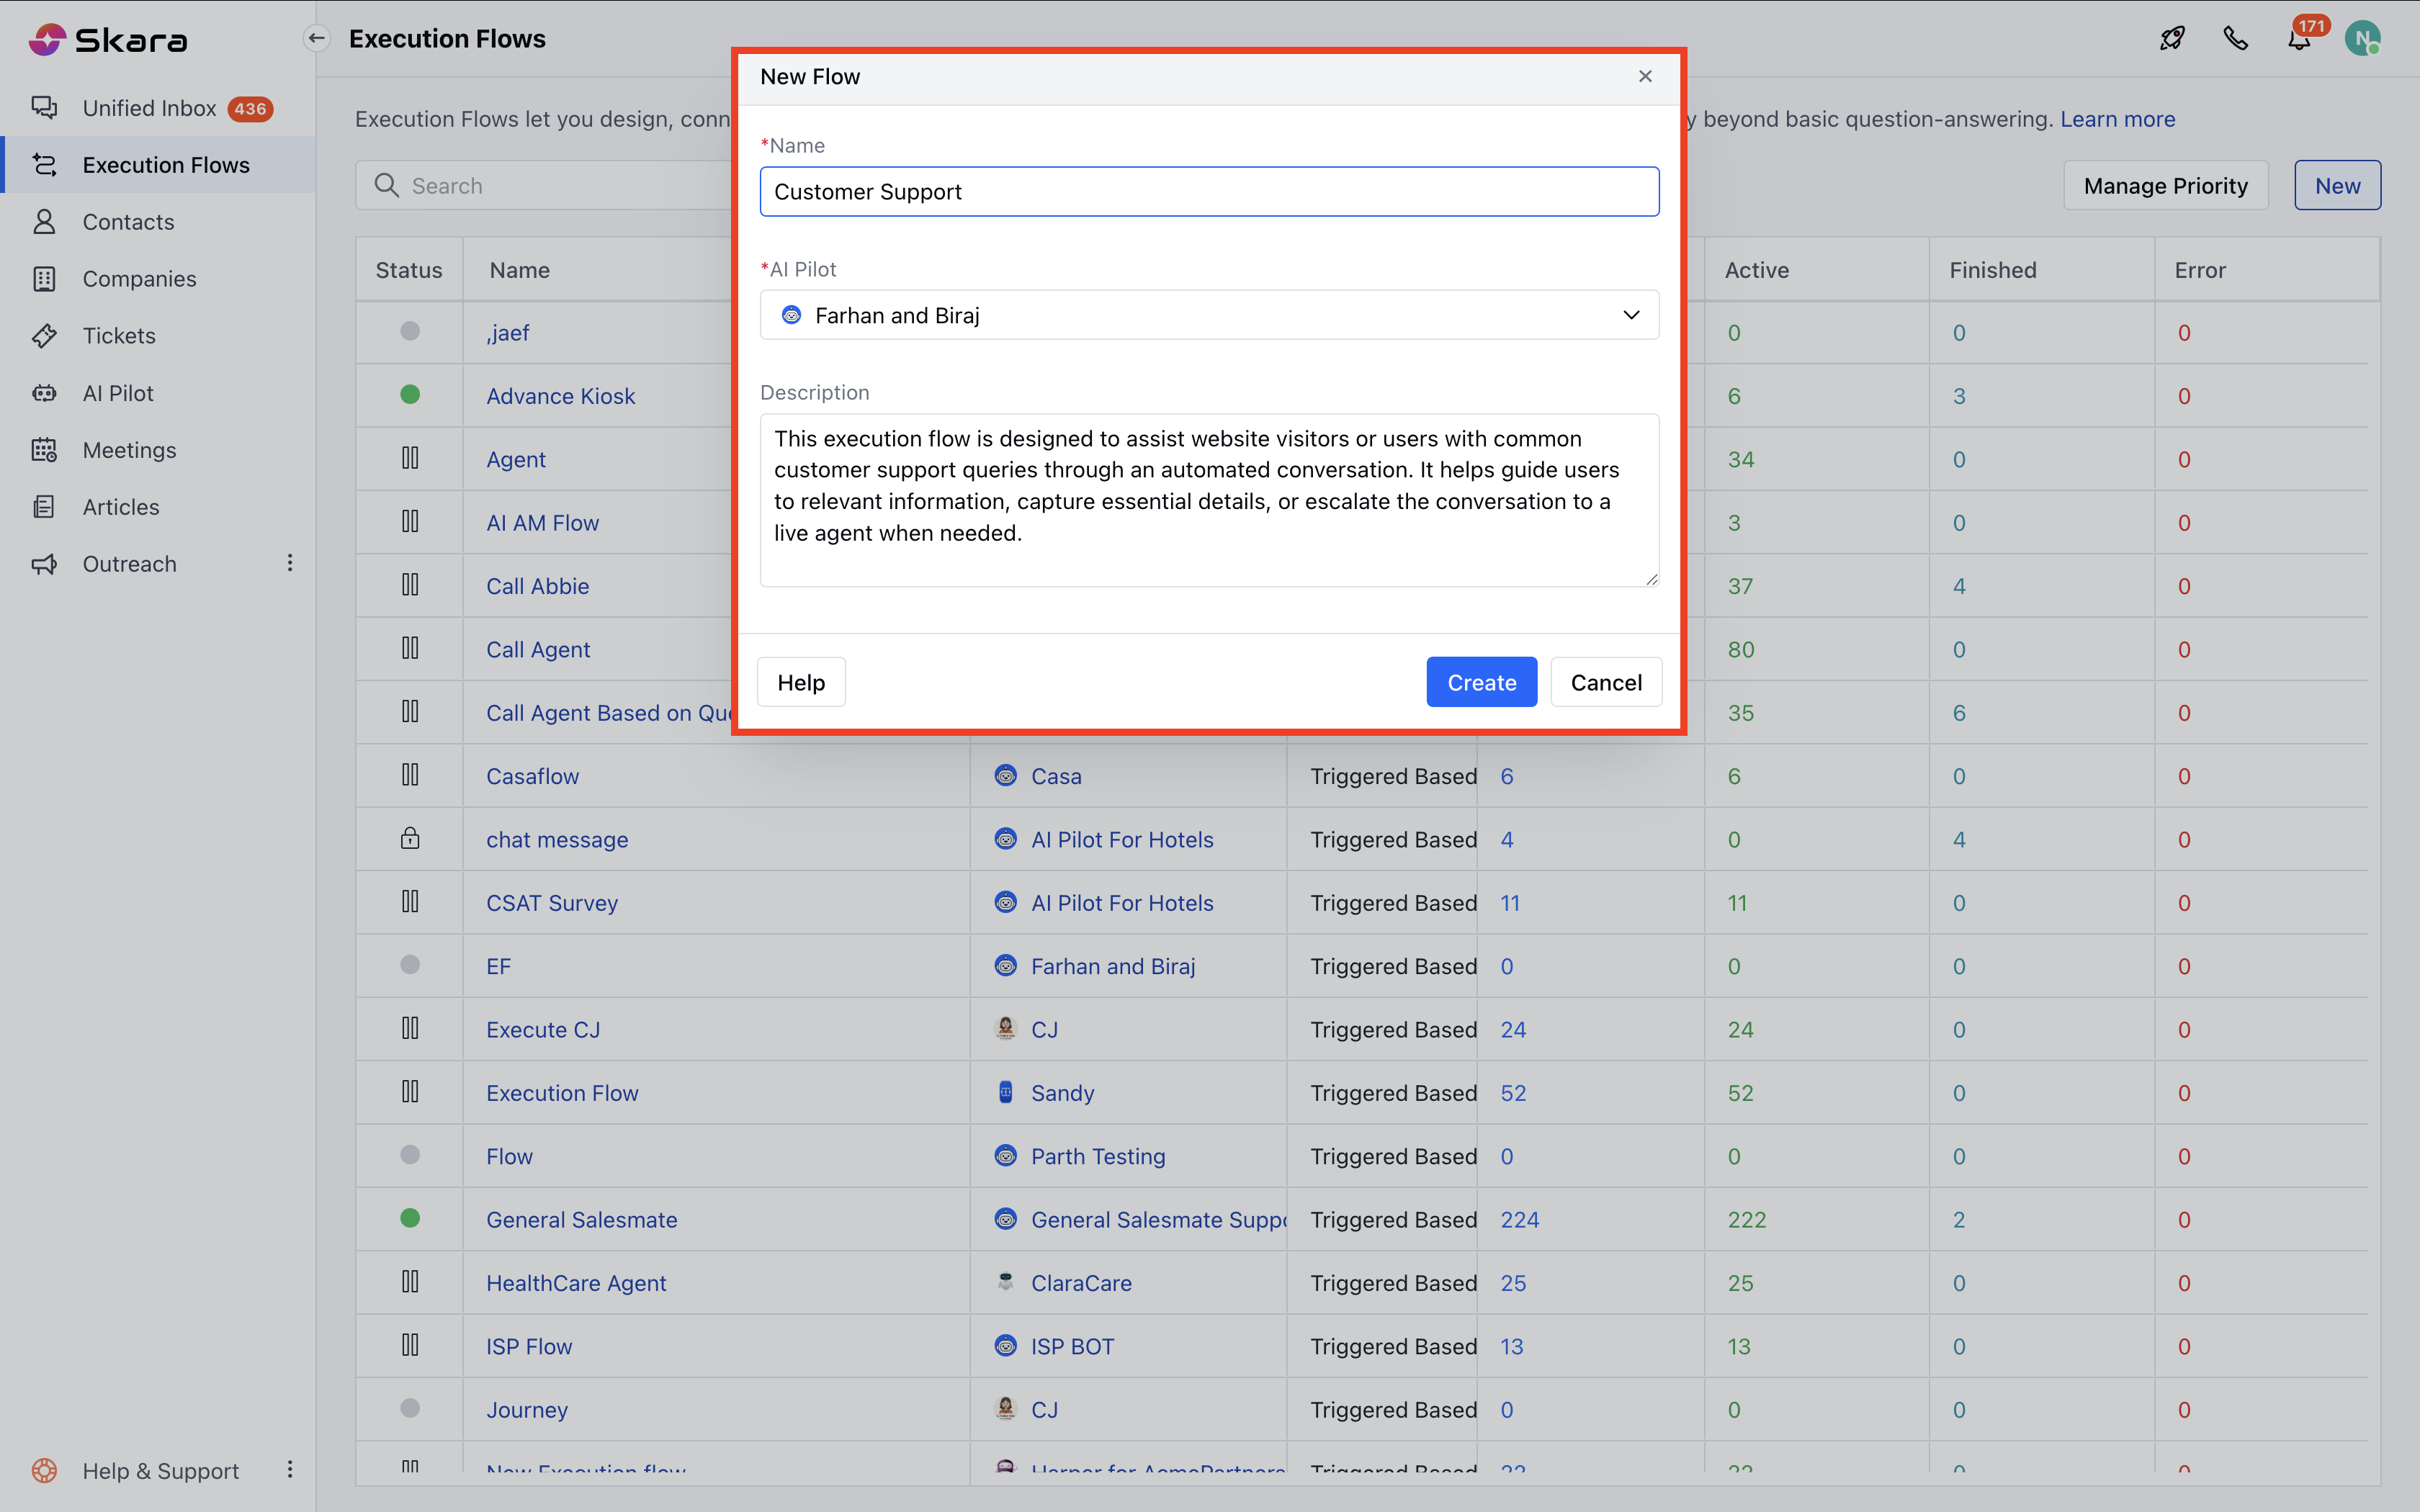
Task: Collapse sidebar with the back arrow icon
Action: pos(317,39)
